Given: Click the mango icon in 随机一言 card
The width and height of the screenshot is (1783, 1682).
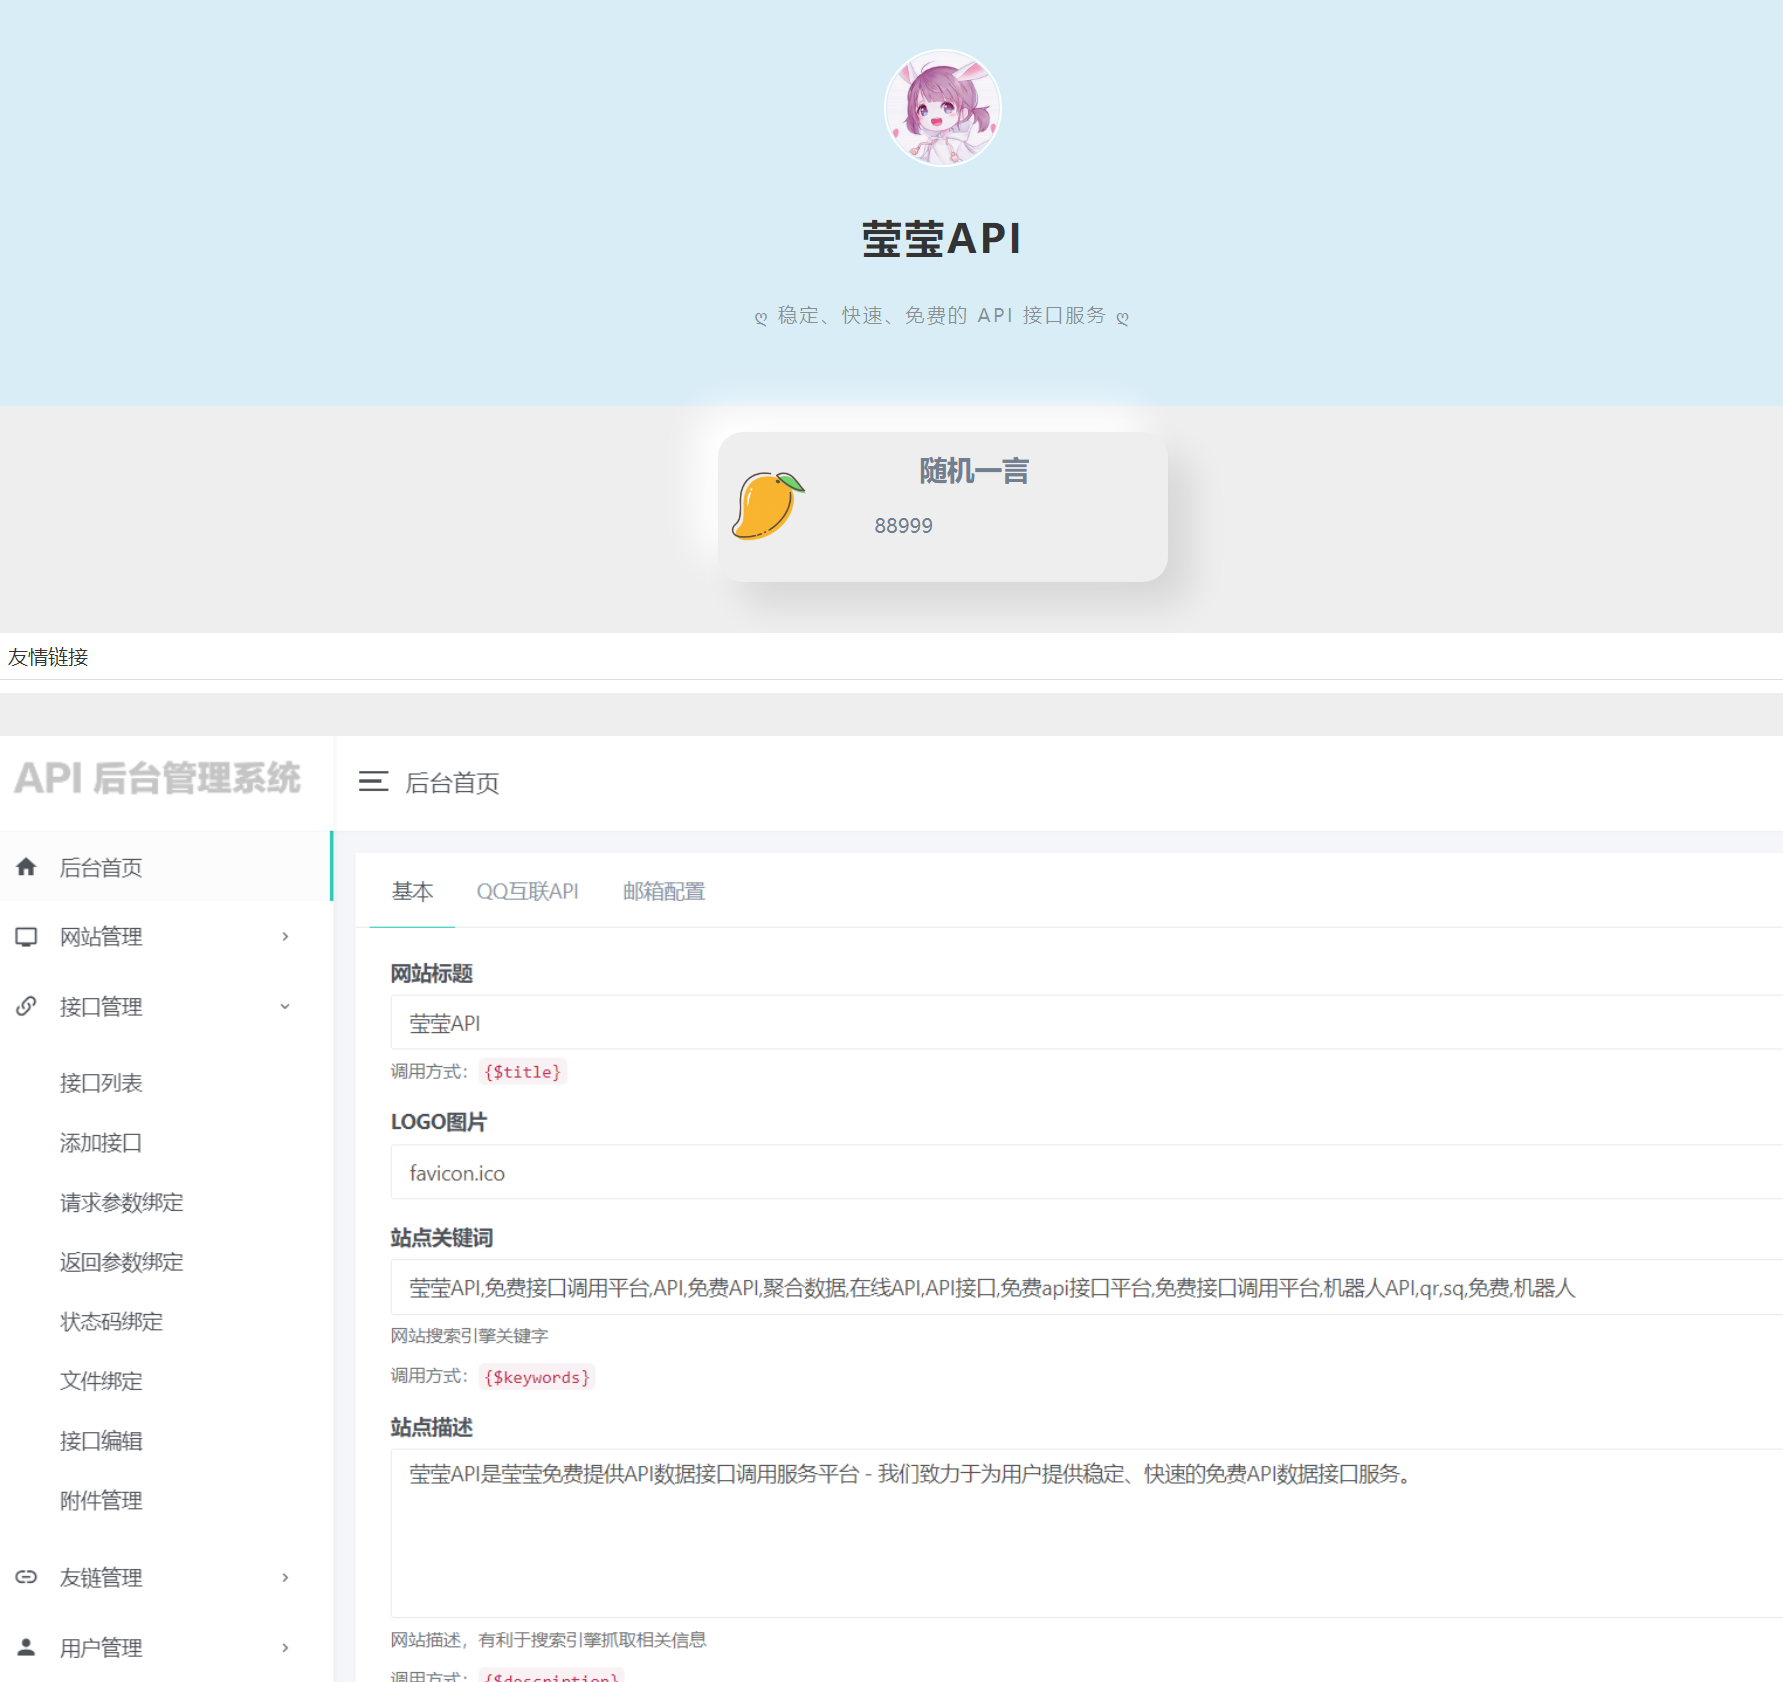Looking at the screenshot, I should pos(768,505).
